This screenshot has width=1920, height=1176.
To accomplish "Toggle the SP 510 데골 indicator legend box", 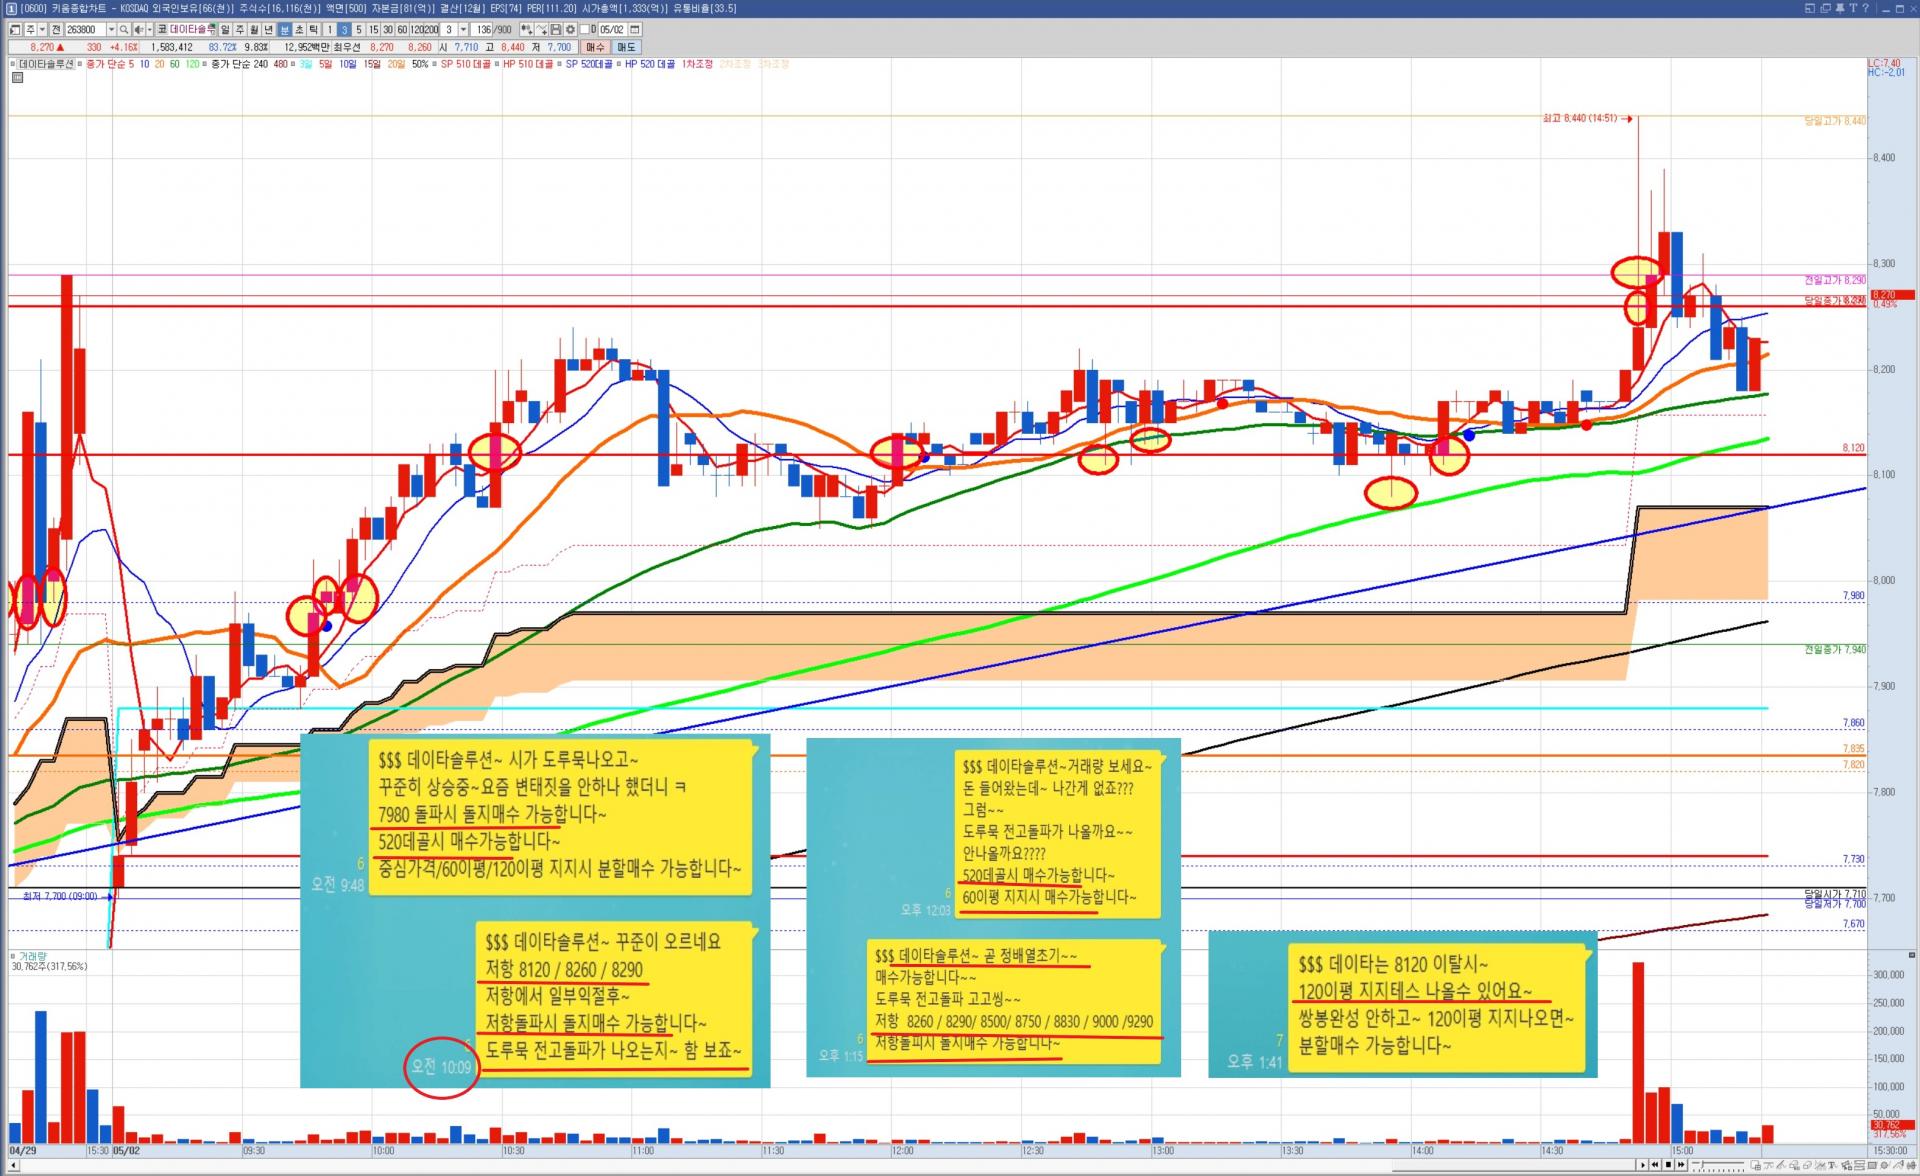I will click(x=436, y=64).
